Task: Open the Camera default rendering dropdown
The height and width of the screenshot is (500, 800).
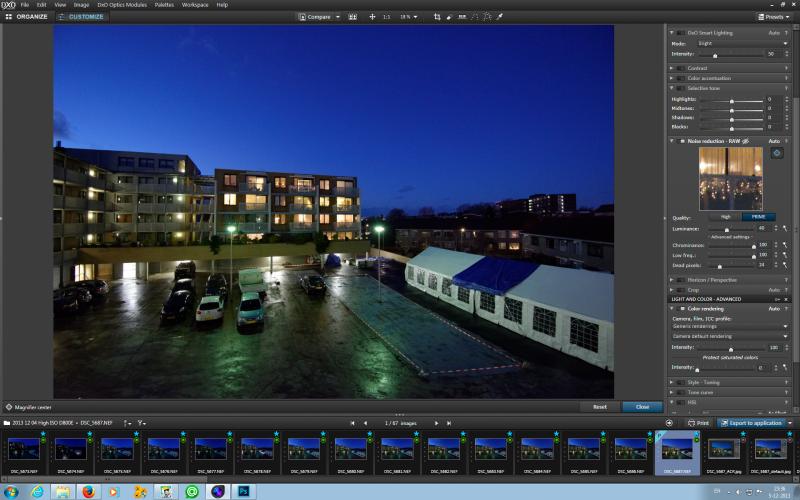Action: click(x=731, y=336)
